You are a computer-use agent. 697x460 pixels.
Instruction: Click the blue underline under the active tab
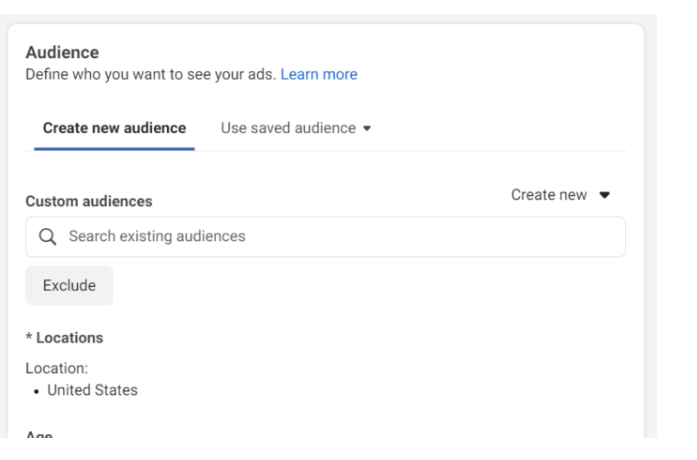pyautogui.click(x=114, y=149)
